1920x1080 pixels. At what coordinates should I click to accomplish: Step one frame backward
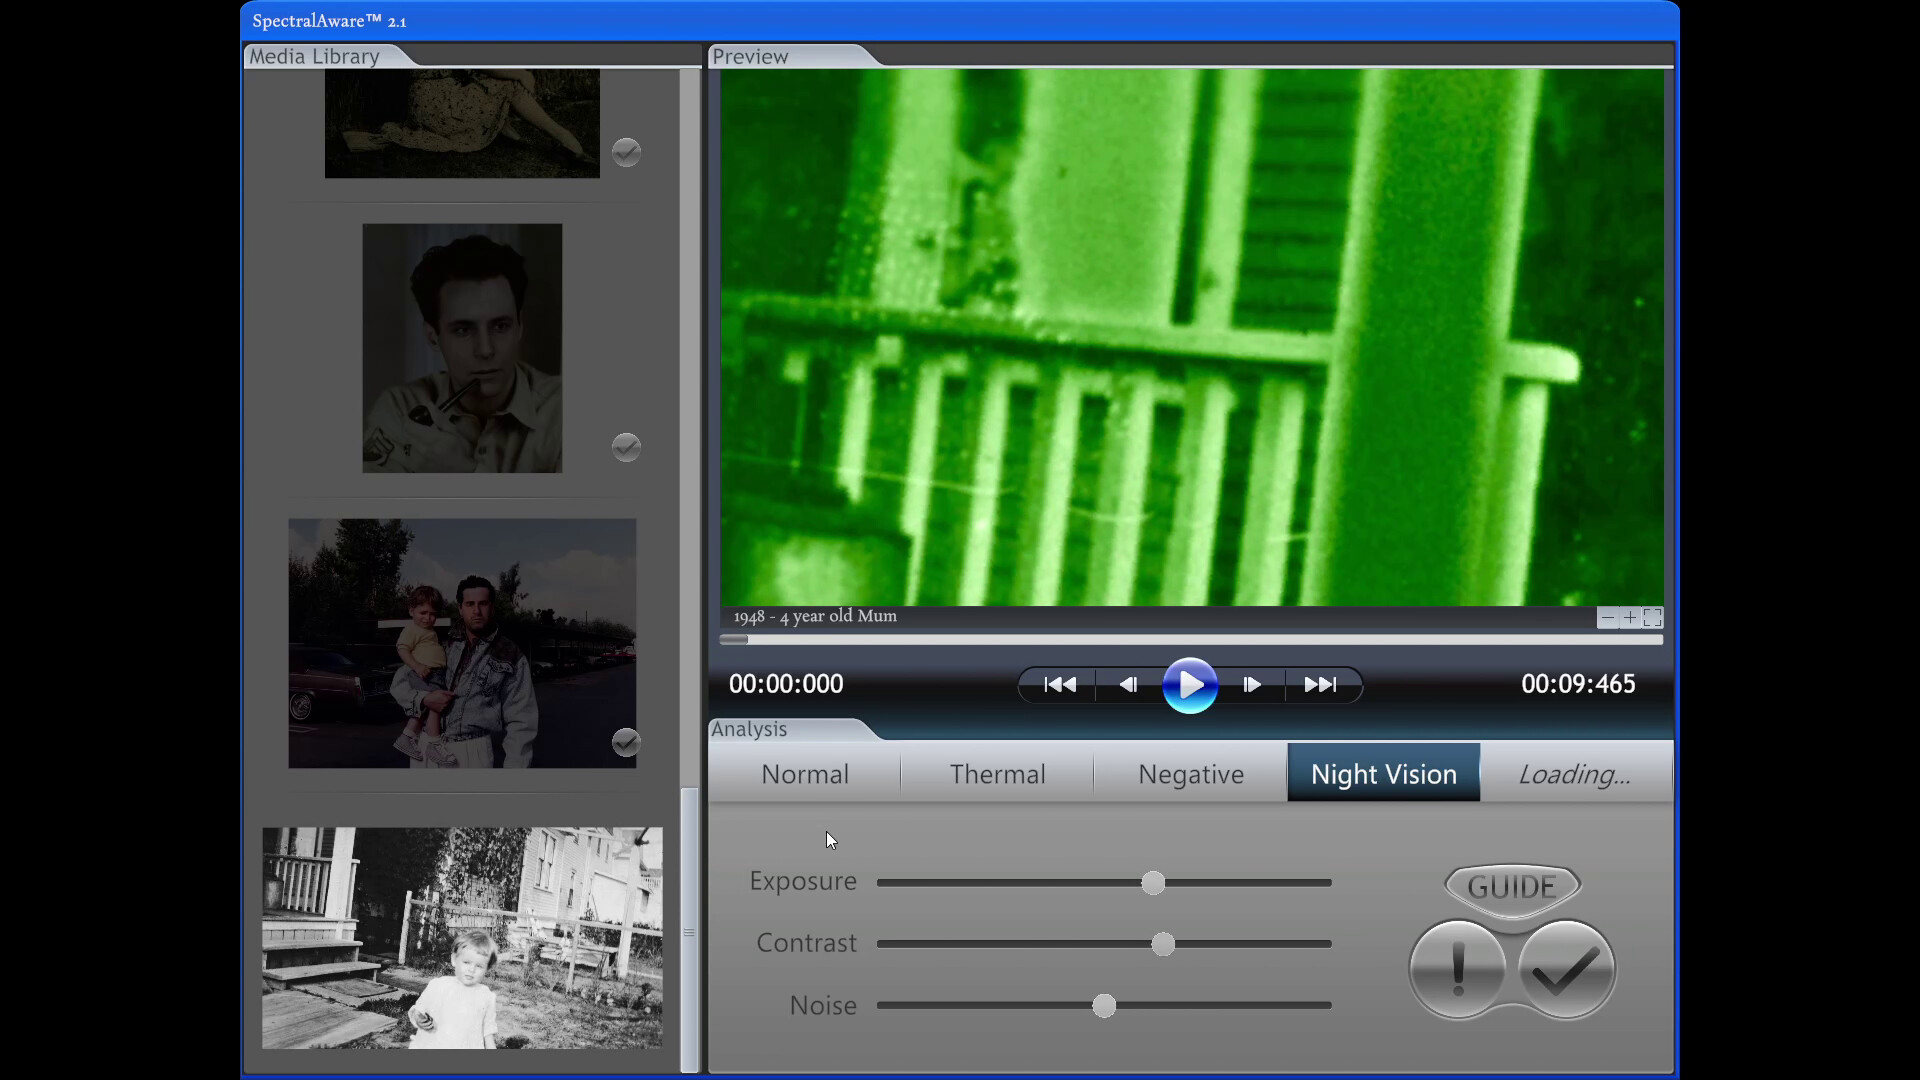[x=1127, y=685]
